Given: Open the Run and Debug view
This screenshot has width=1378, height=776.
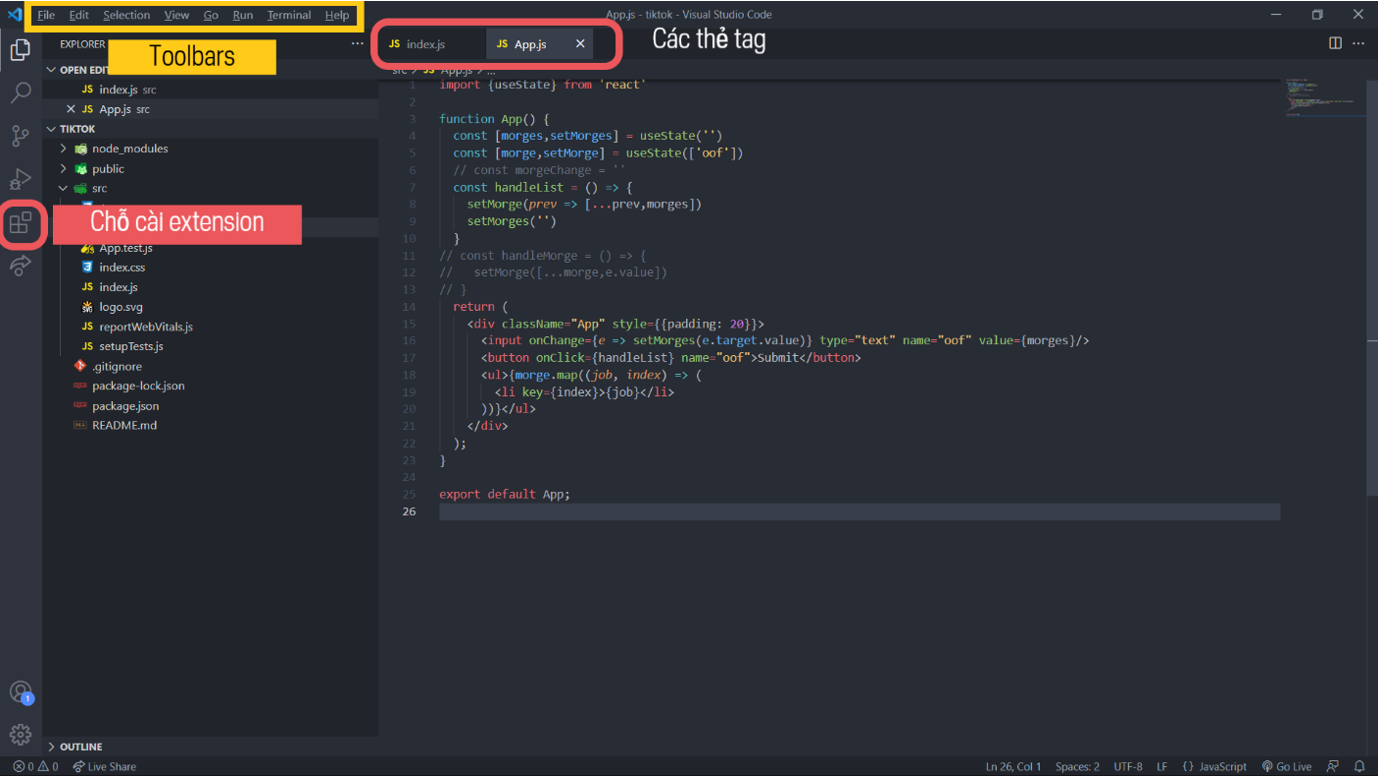Looking at the screenshot, I should (20, 179).
